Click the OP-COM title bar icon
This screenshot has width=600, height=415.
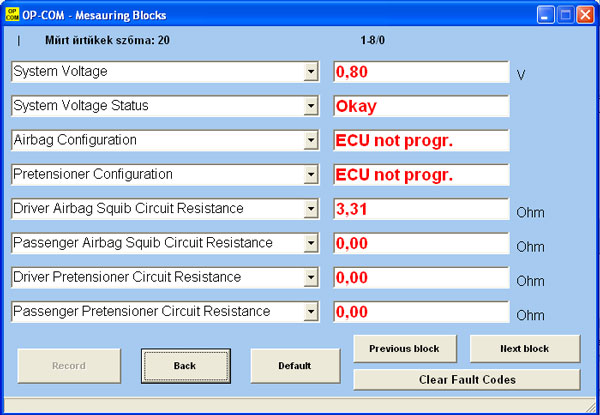tap(12, 15)
